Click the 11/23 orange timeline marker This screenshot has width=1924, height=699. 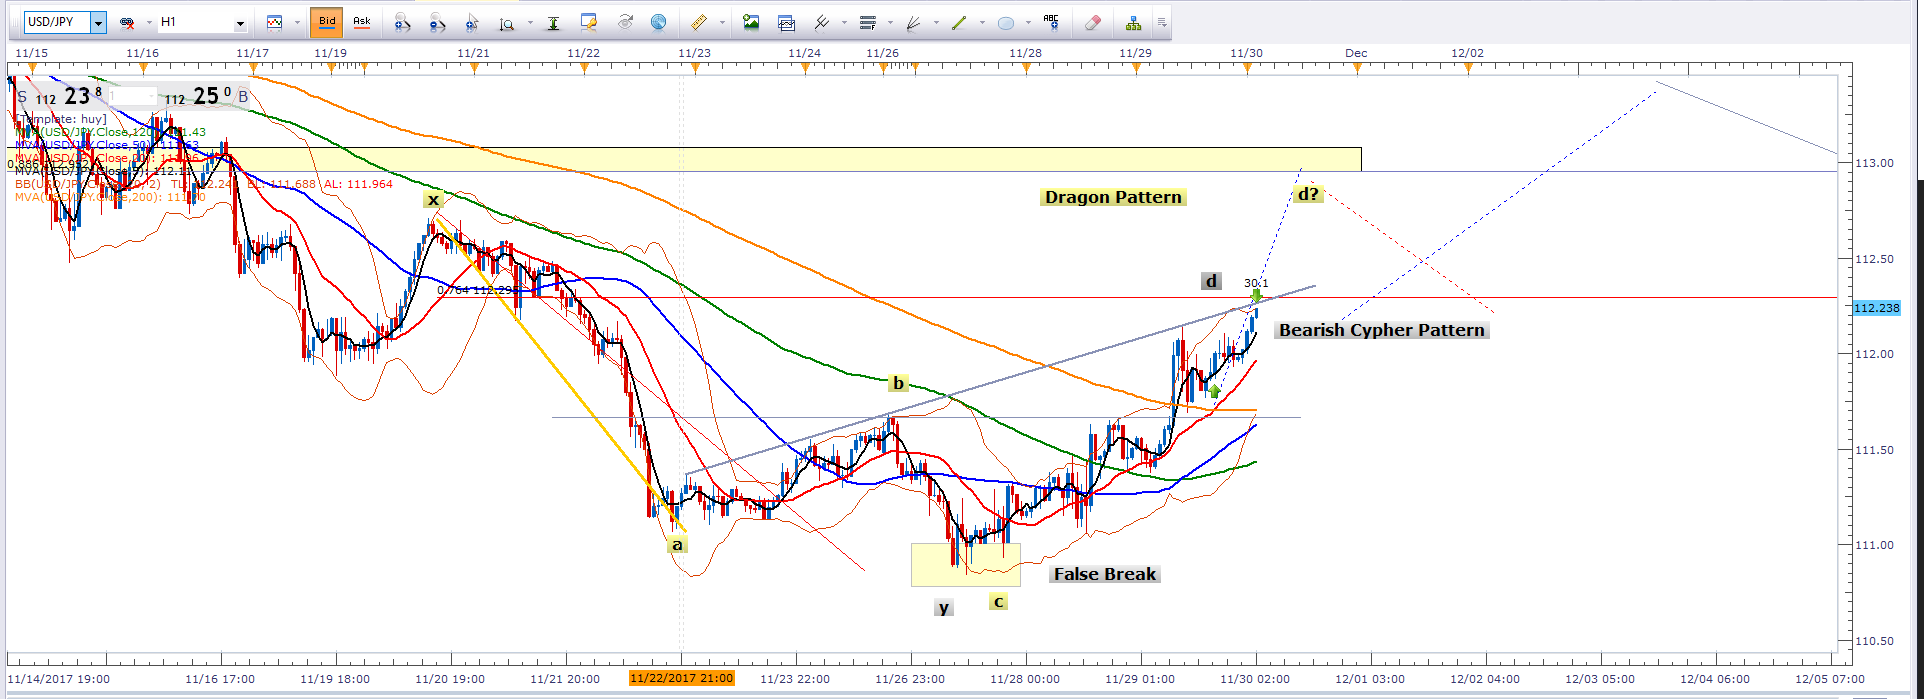(x=695, y=69)
